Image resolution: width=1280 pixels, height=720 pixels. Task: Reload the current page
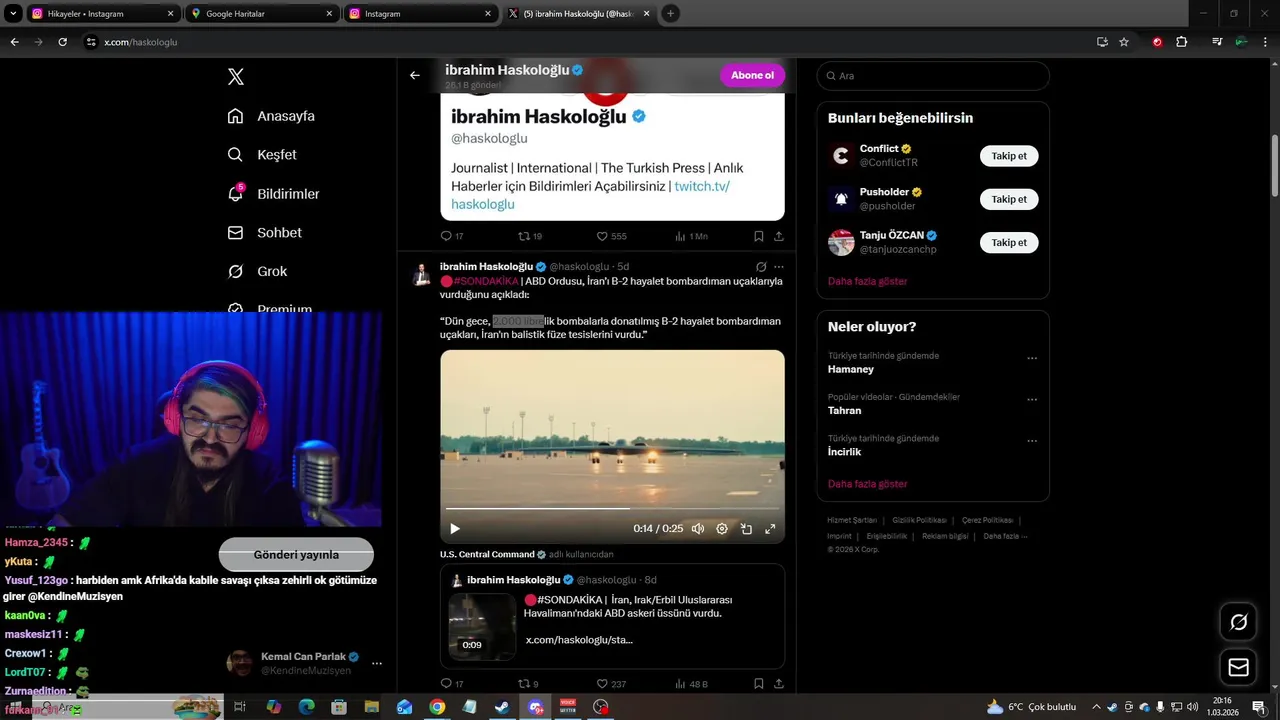tap(62, 42)
